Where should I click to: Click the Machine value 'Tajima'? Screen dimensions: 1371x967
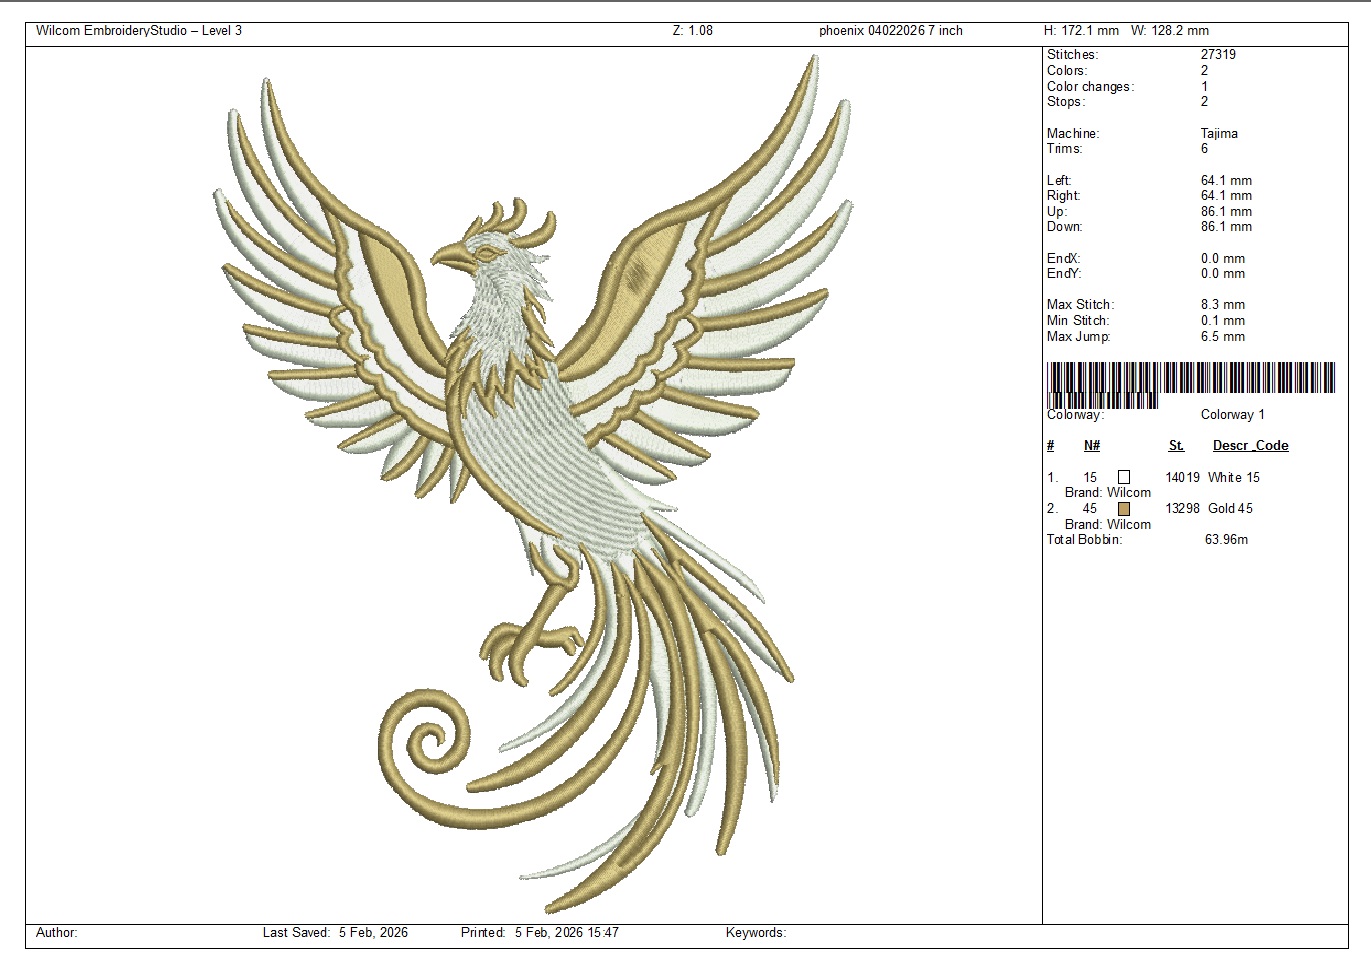1219,133
